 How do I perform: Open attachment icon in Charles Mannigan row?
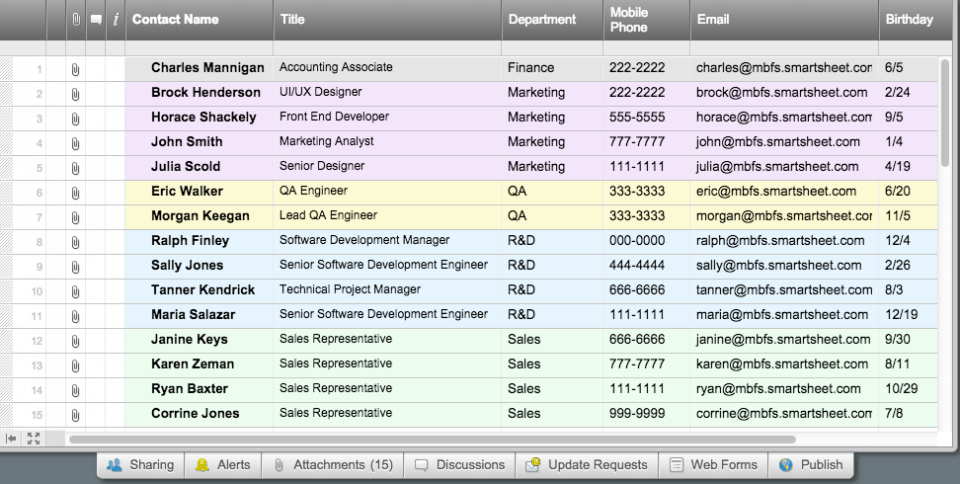point(75,69)
